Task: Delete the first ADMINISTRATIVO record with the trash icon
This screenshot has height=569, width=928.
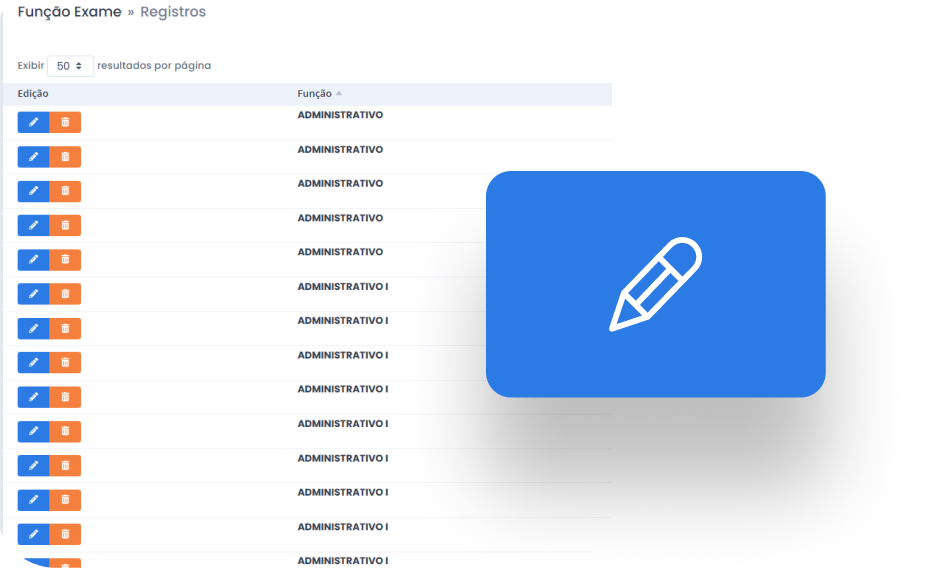Action: (x=65, y=122)
